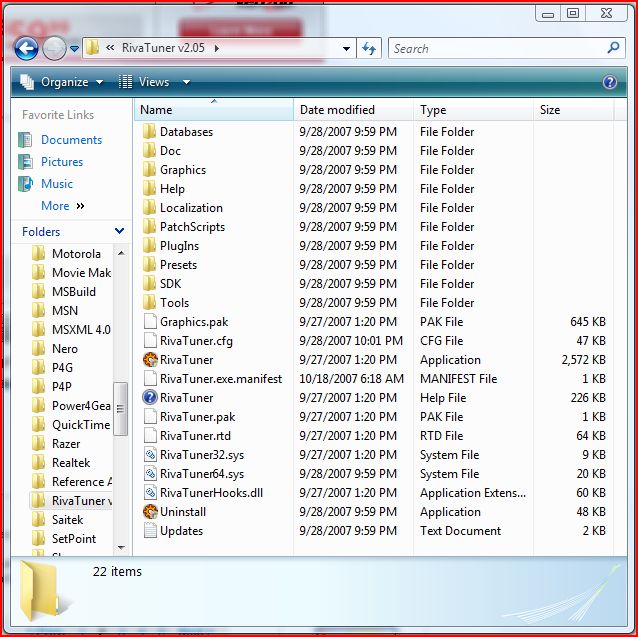Select the Help folder icon
Viewport: 638px width, 637px height.
point(149,188)
